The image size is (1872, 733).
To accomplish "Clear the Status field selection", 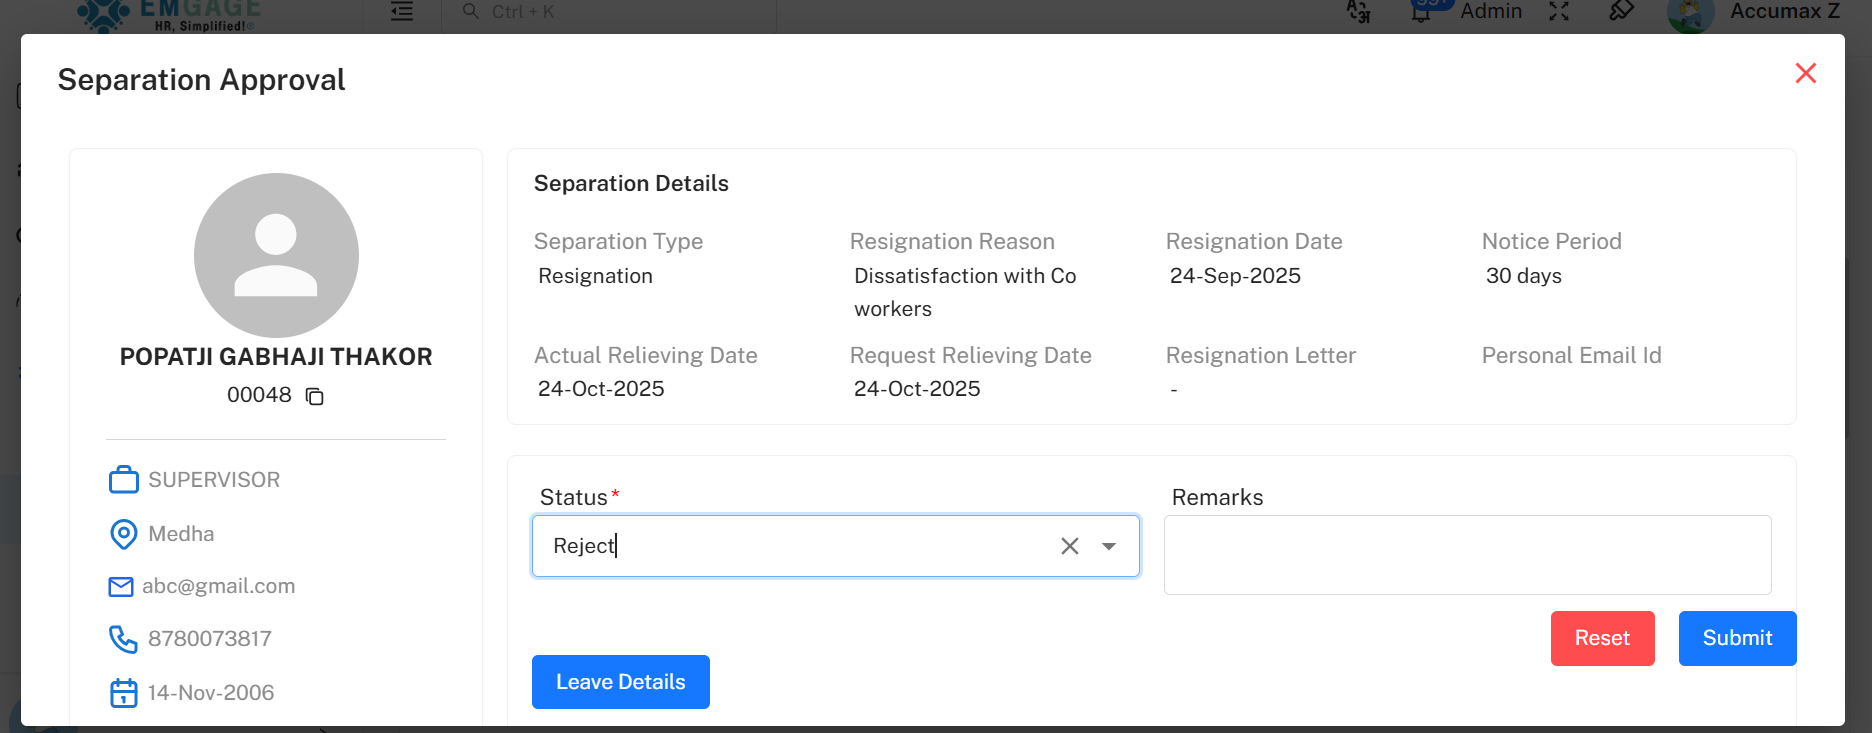I will pyautogui.click(x=1069, y=546).
